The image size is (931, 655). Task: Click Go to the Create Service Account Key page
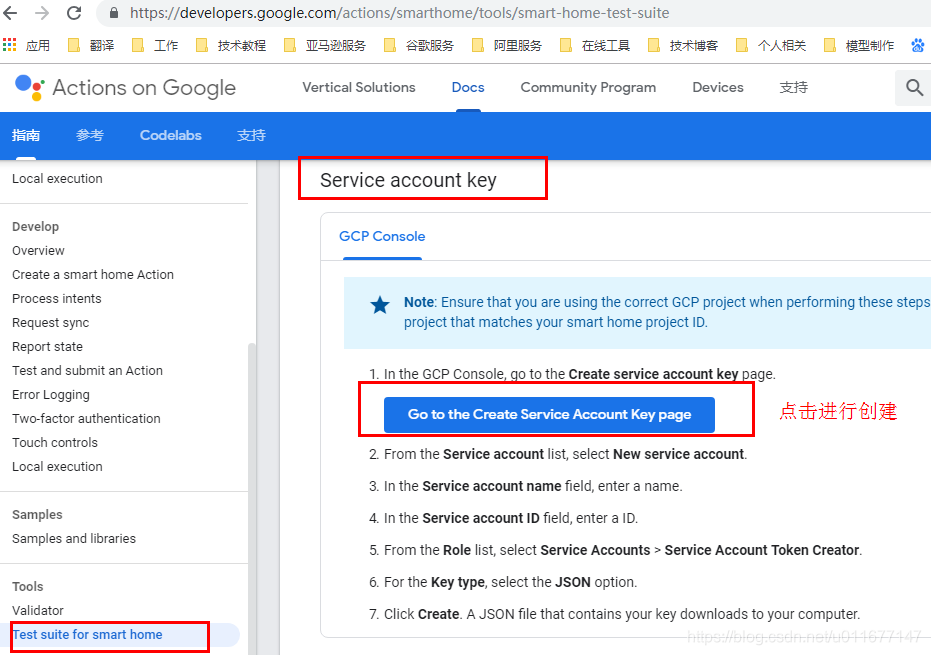(549, 414)
